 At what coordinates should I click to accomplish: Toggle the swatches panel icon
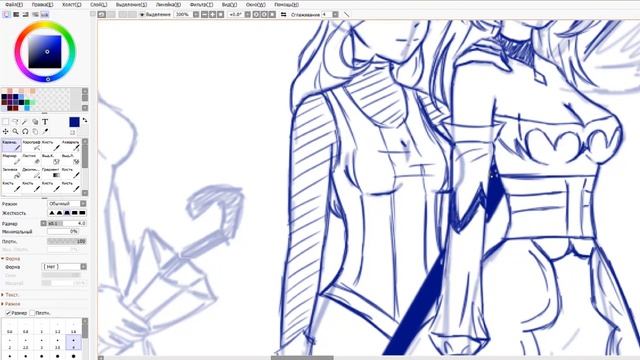(x=44, y=14)
